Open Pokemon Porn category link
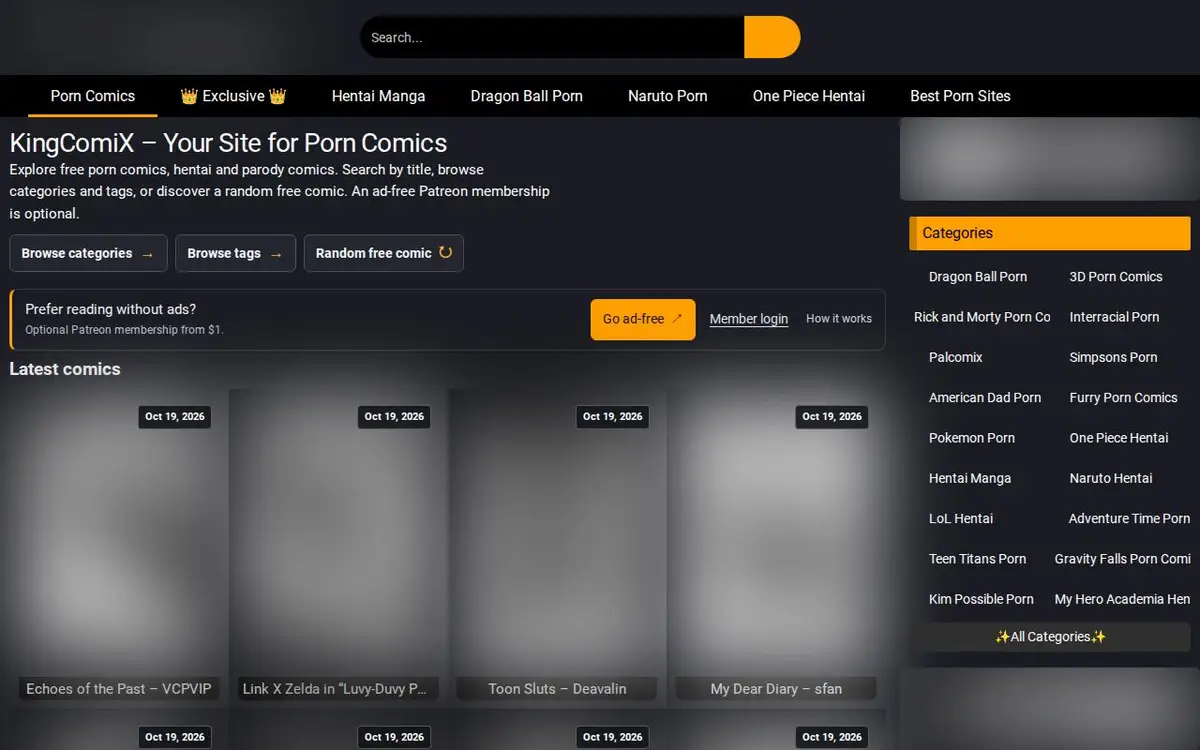This screenshot has width=1200, height=750. click(x=972, y=438)
